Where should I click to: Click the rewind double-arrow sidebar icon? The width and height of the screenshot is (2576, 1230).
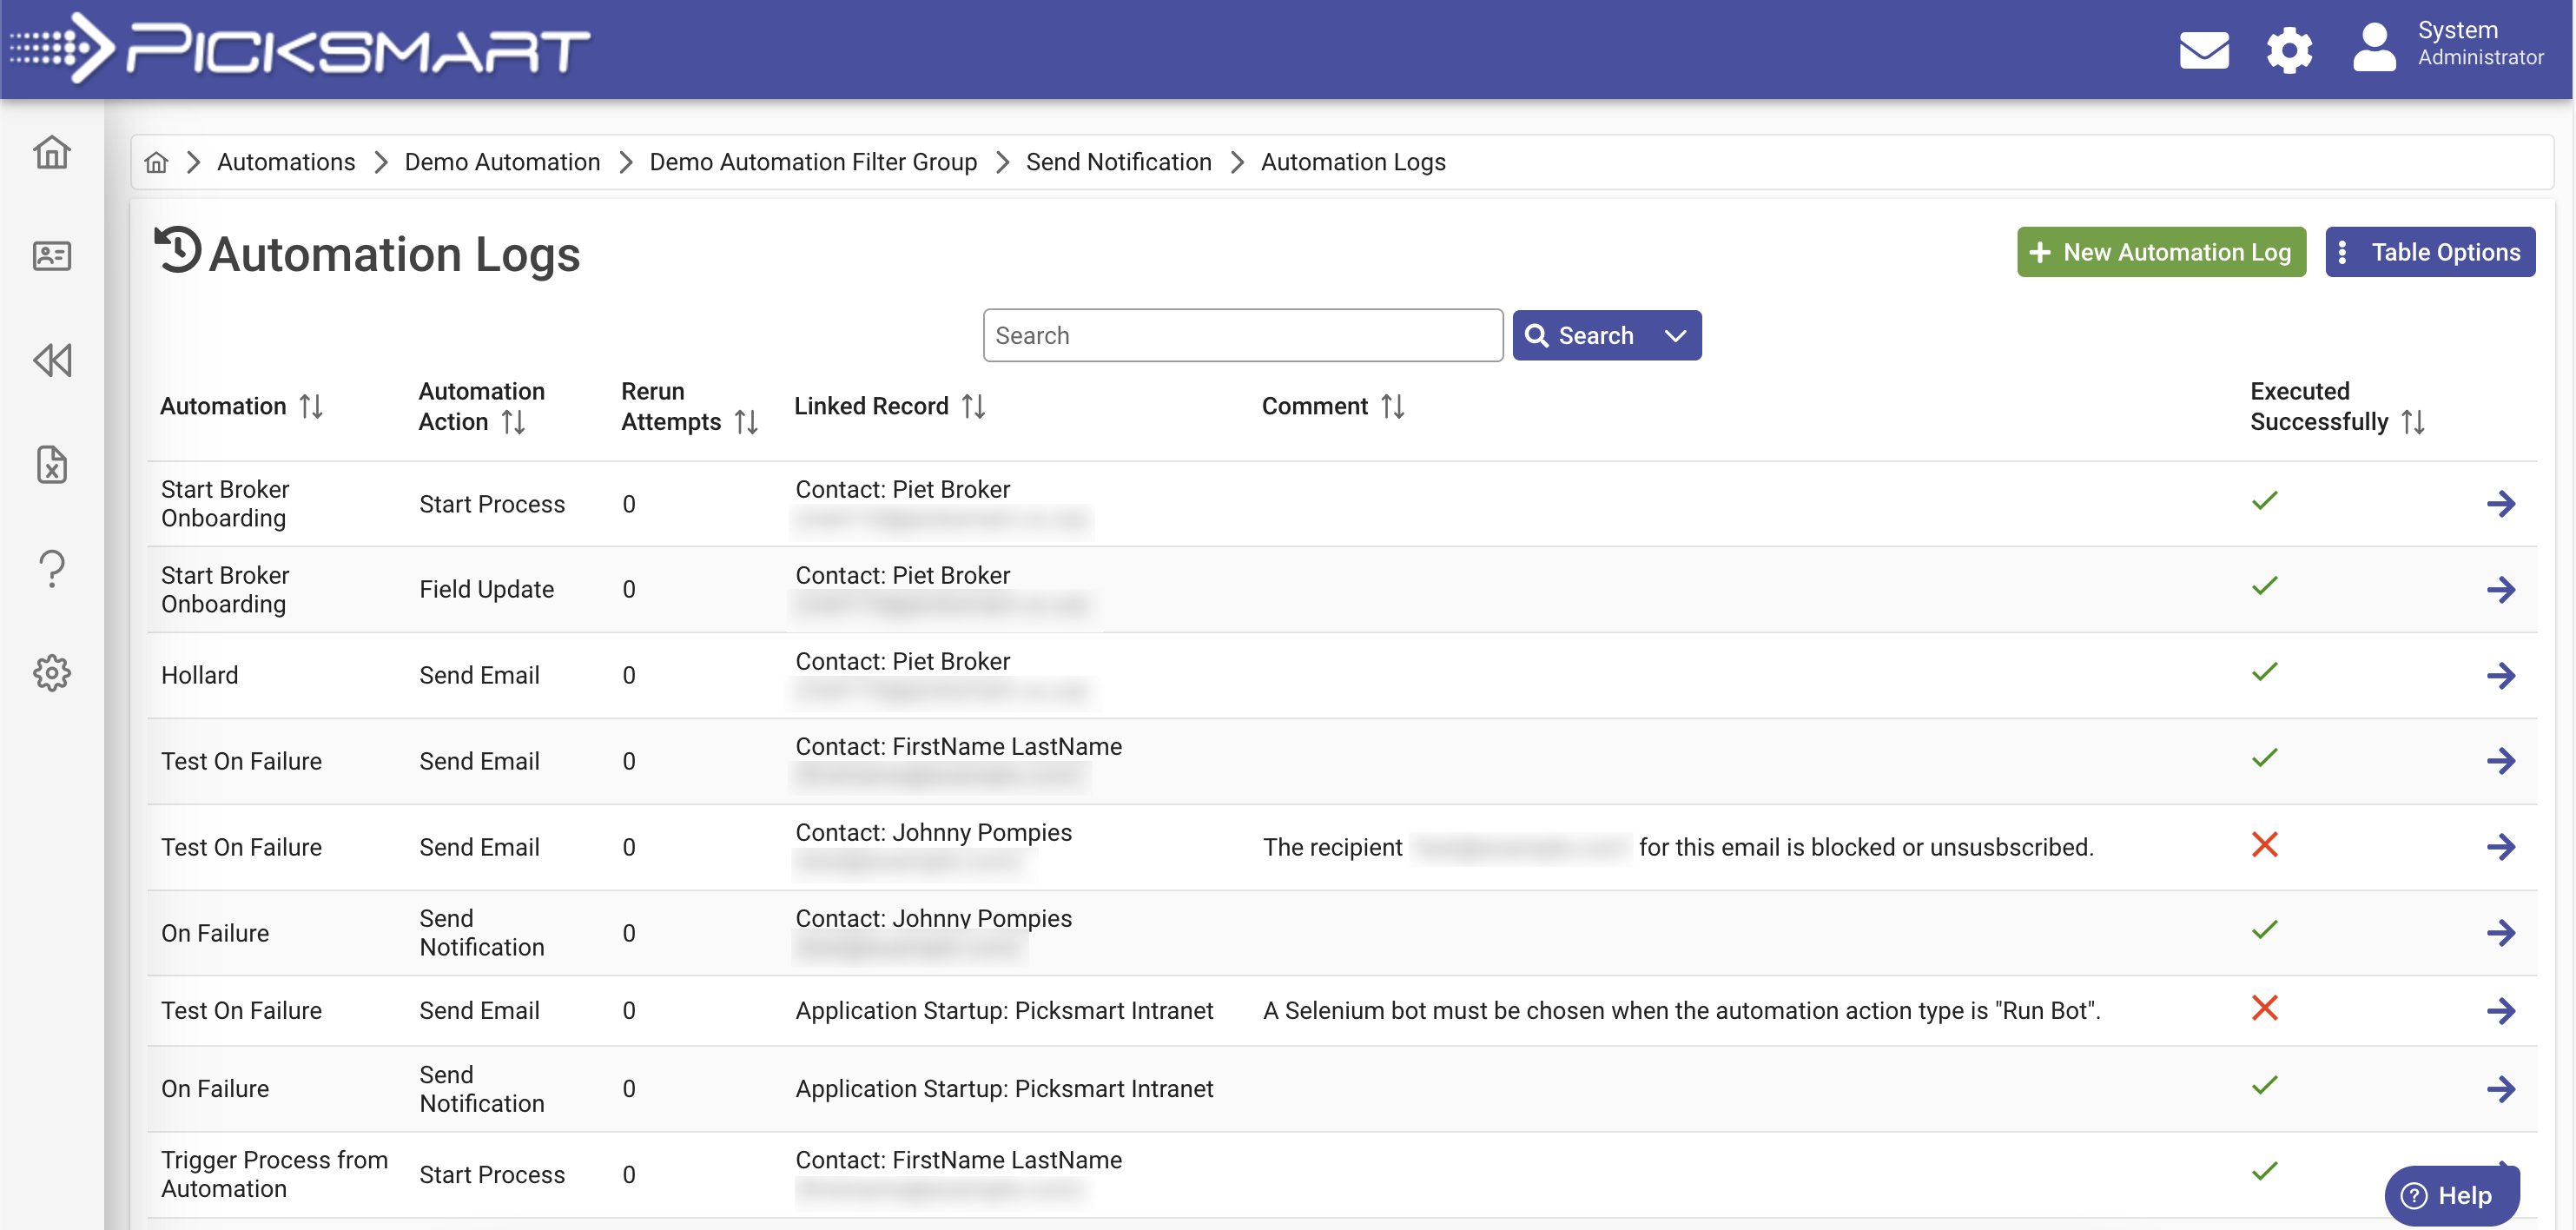tap(52, 360)
